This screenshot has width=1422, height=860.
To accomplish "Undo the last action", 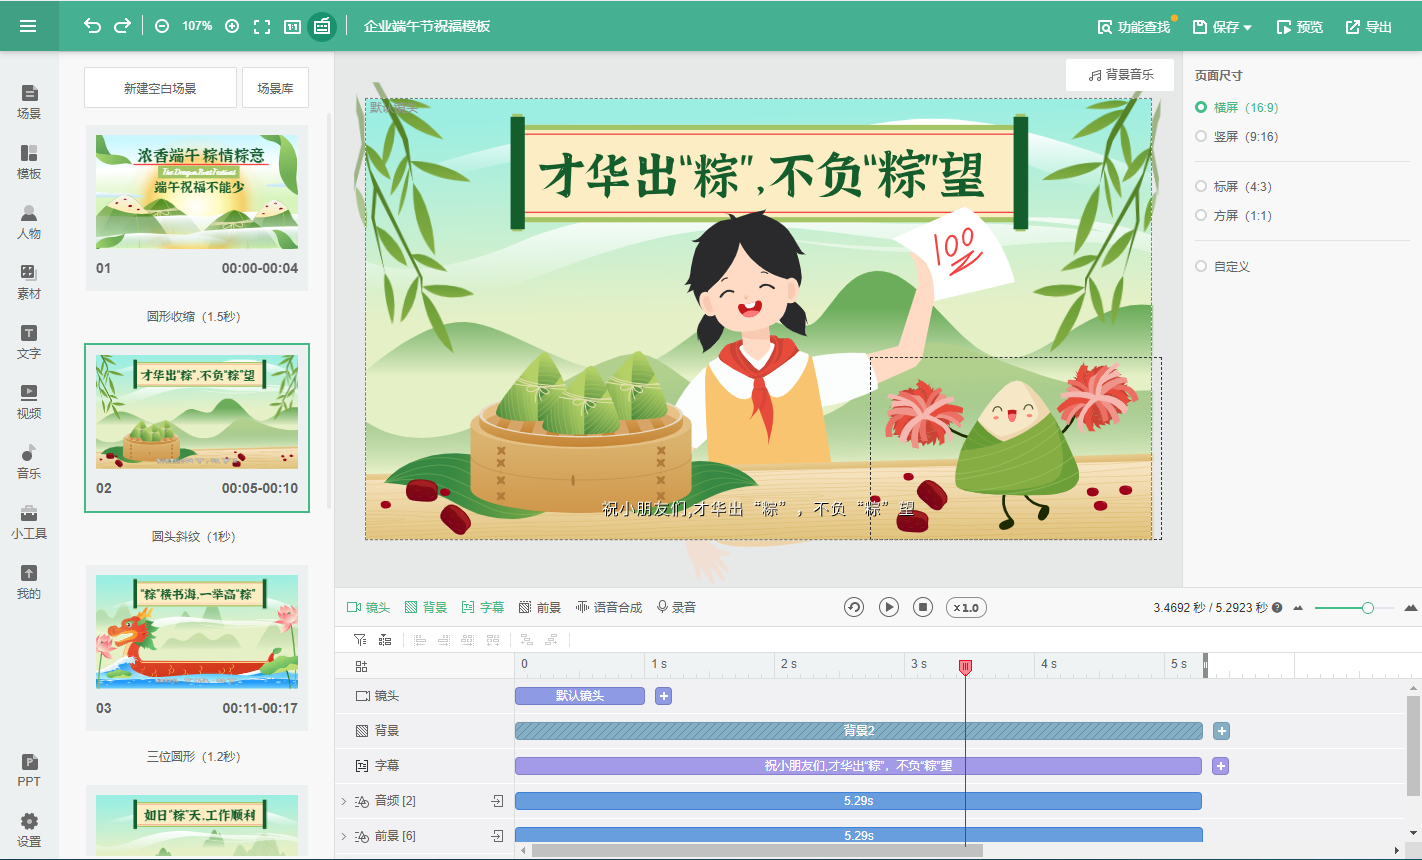I will (92, 26).
